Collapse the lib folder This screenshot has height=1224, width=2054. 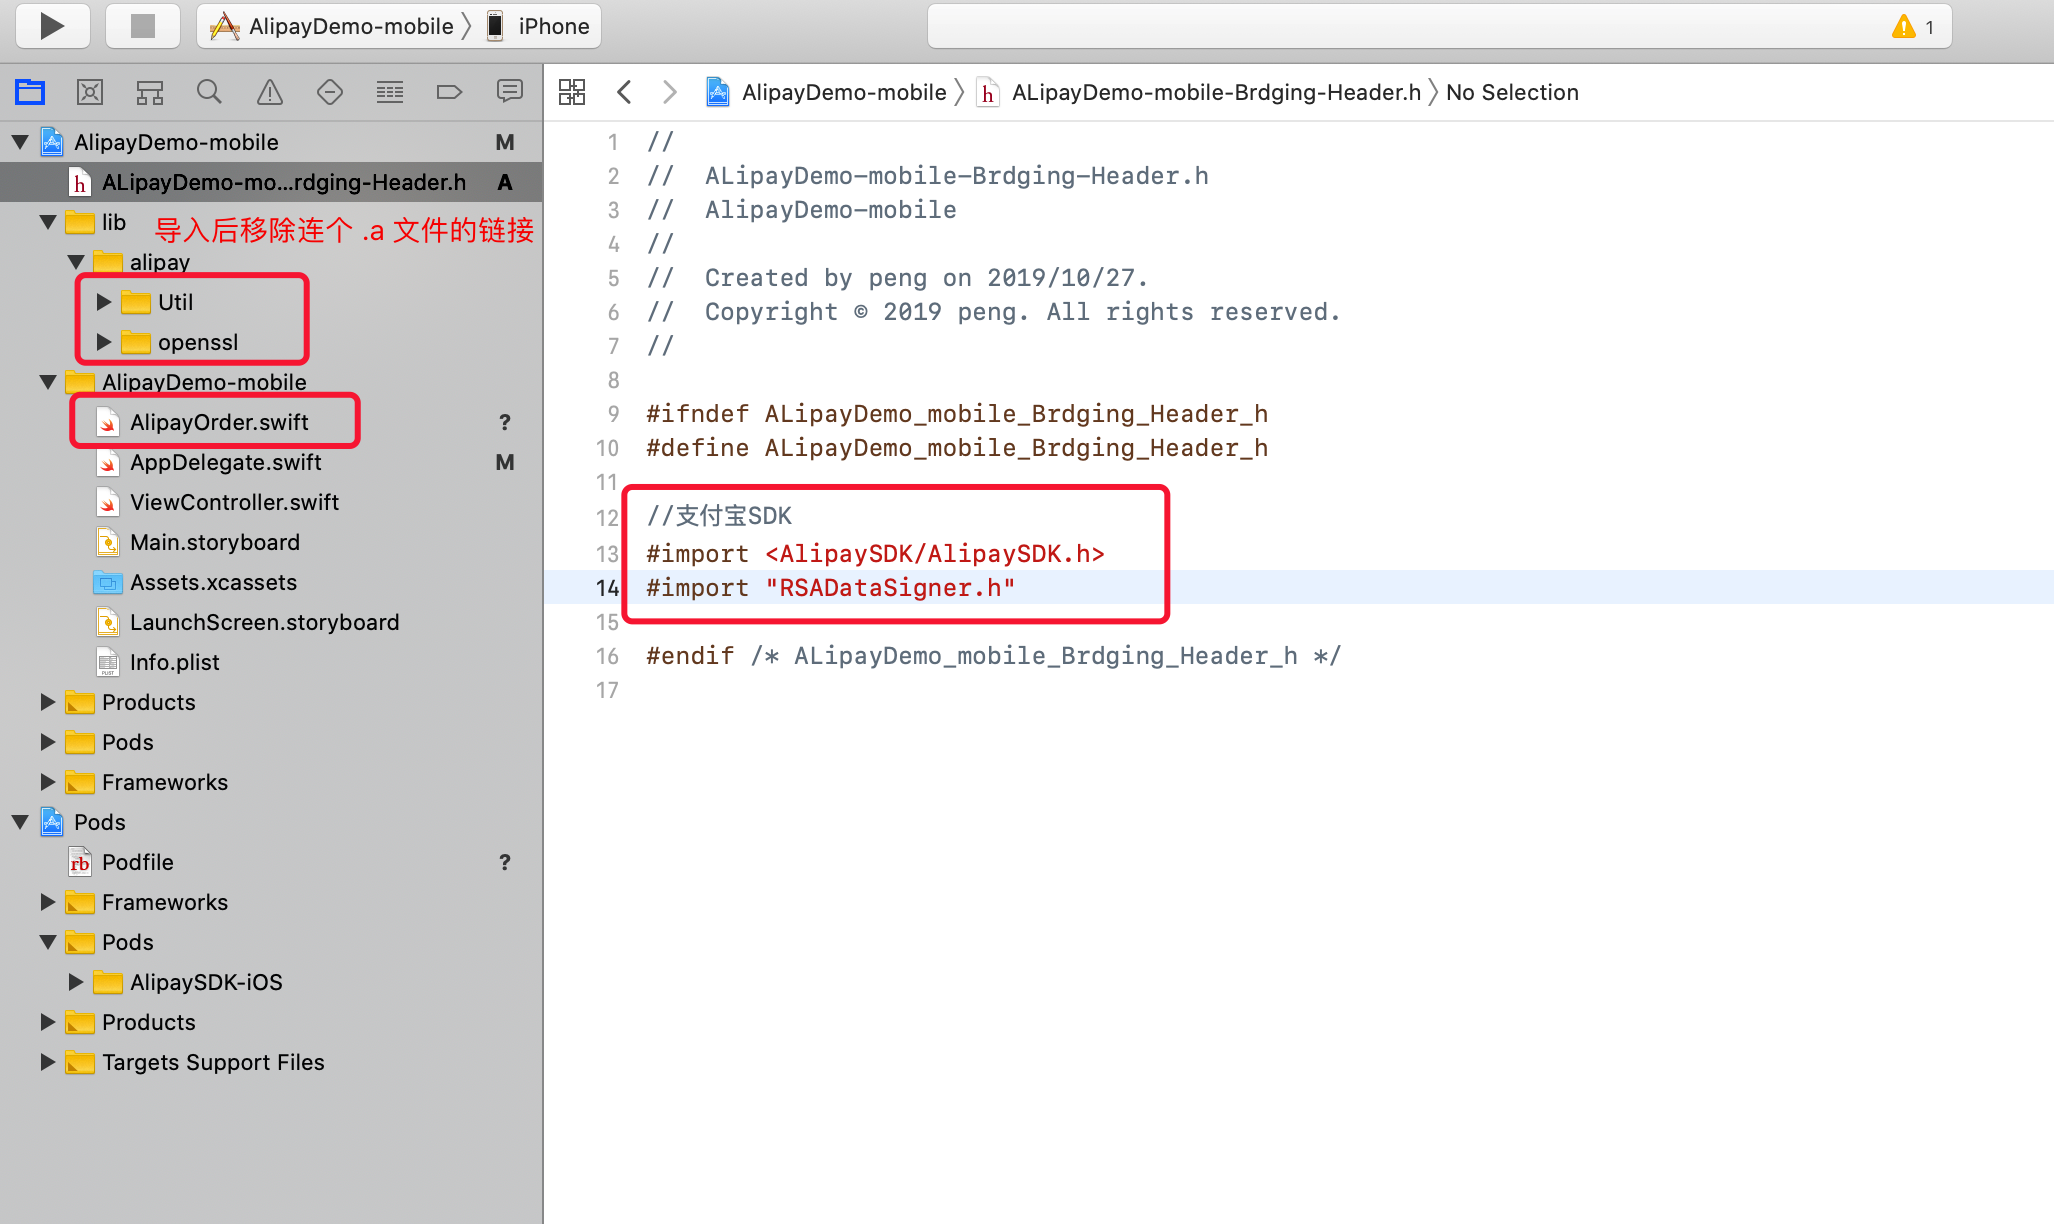click(48, 222)
